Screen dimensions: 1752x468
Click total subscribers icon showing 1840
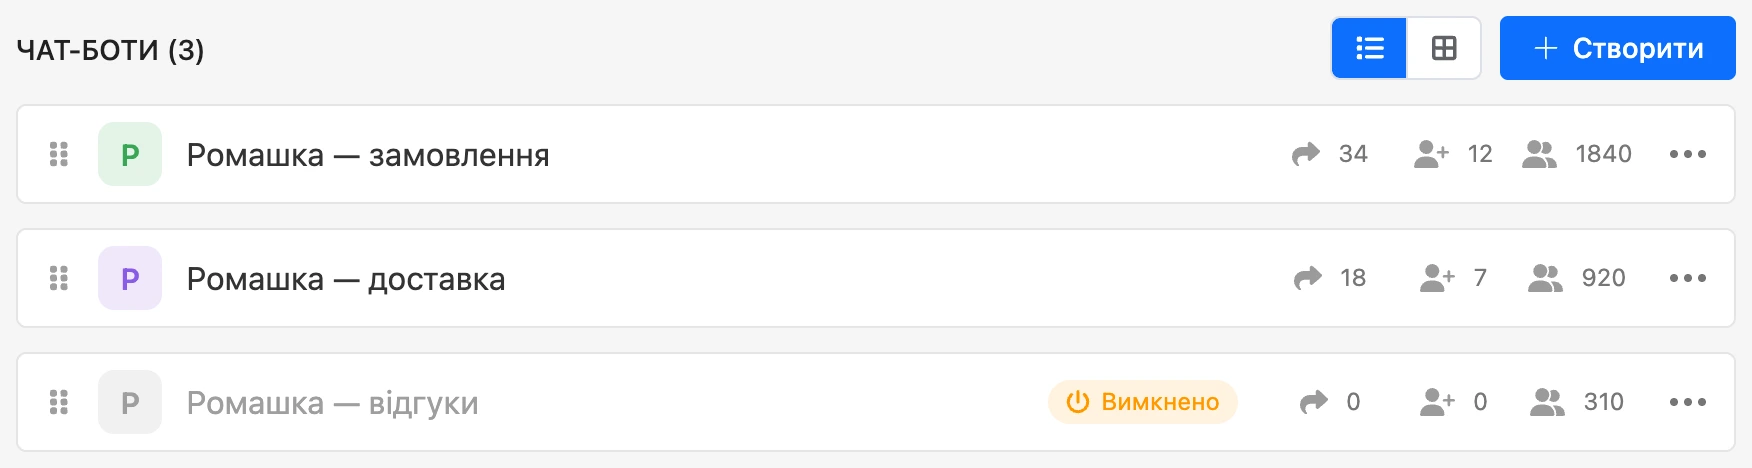point(1539,154)
